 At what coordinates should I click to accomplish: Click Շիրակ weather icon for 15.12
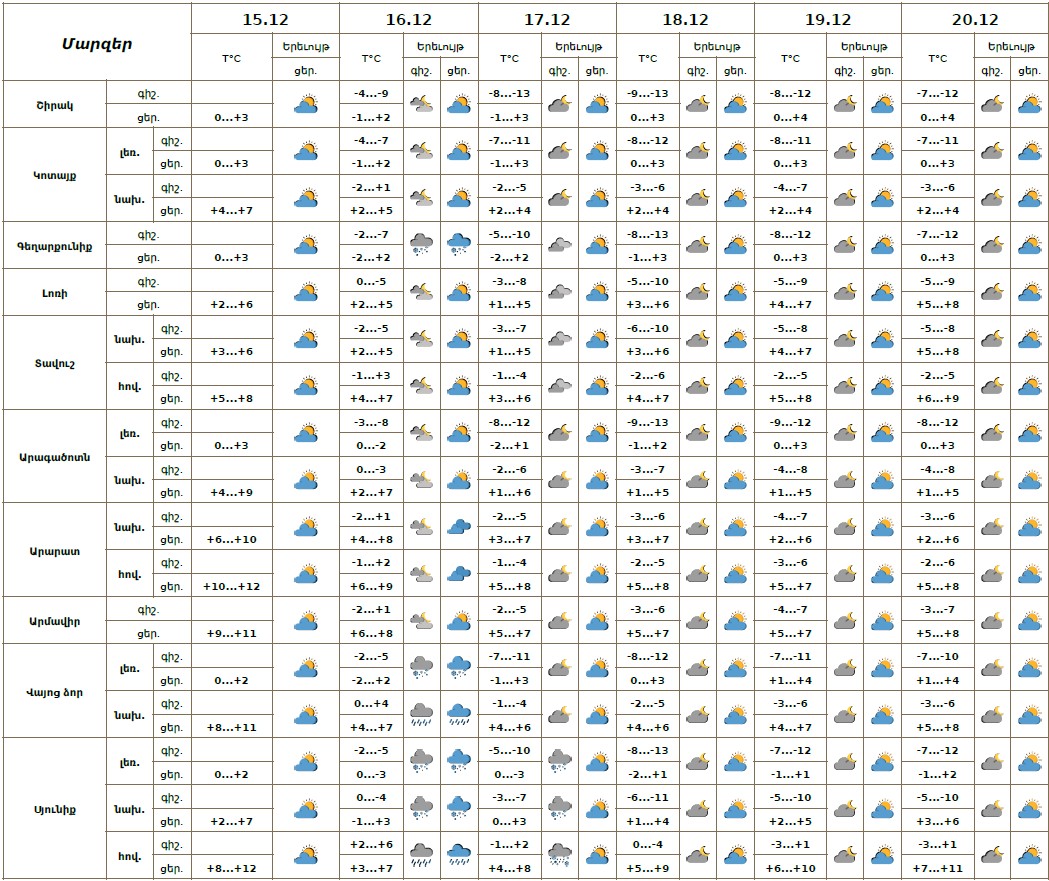pos(306,104)
